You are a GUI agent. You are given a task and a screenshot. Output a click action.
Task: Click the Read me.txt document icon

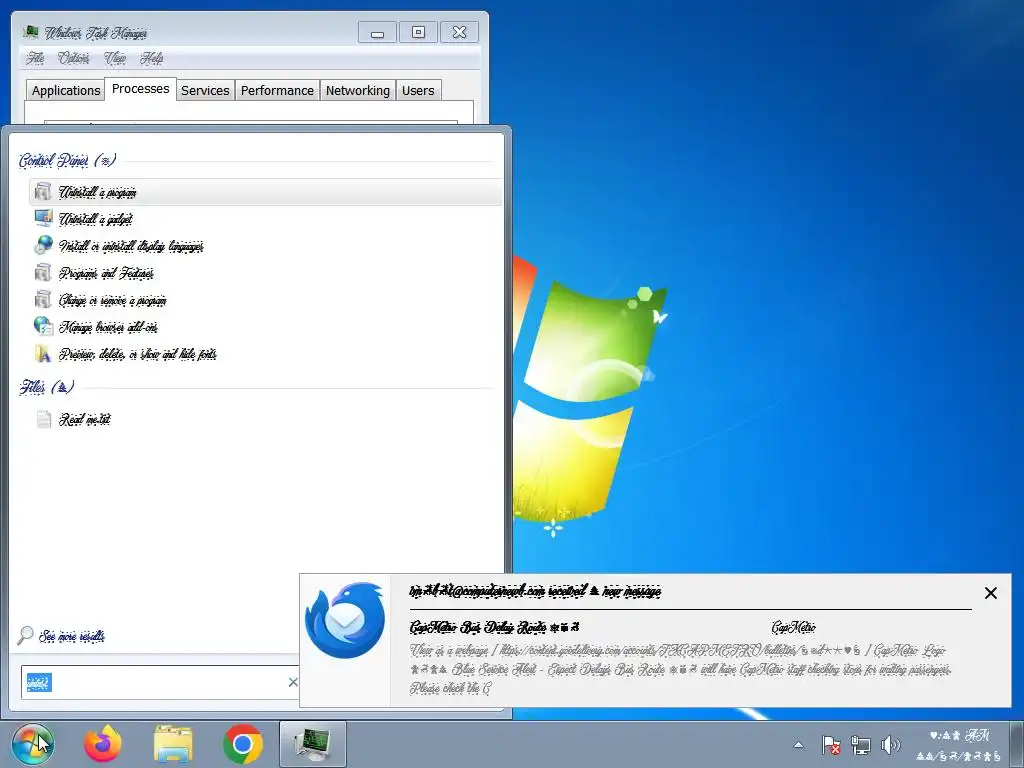click(44, 419)
